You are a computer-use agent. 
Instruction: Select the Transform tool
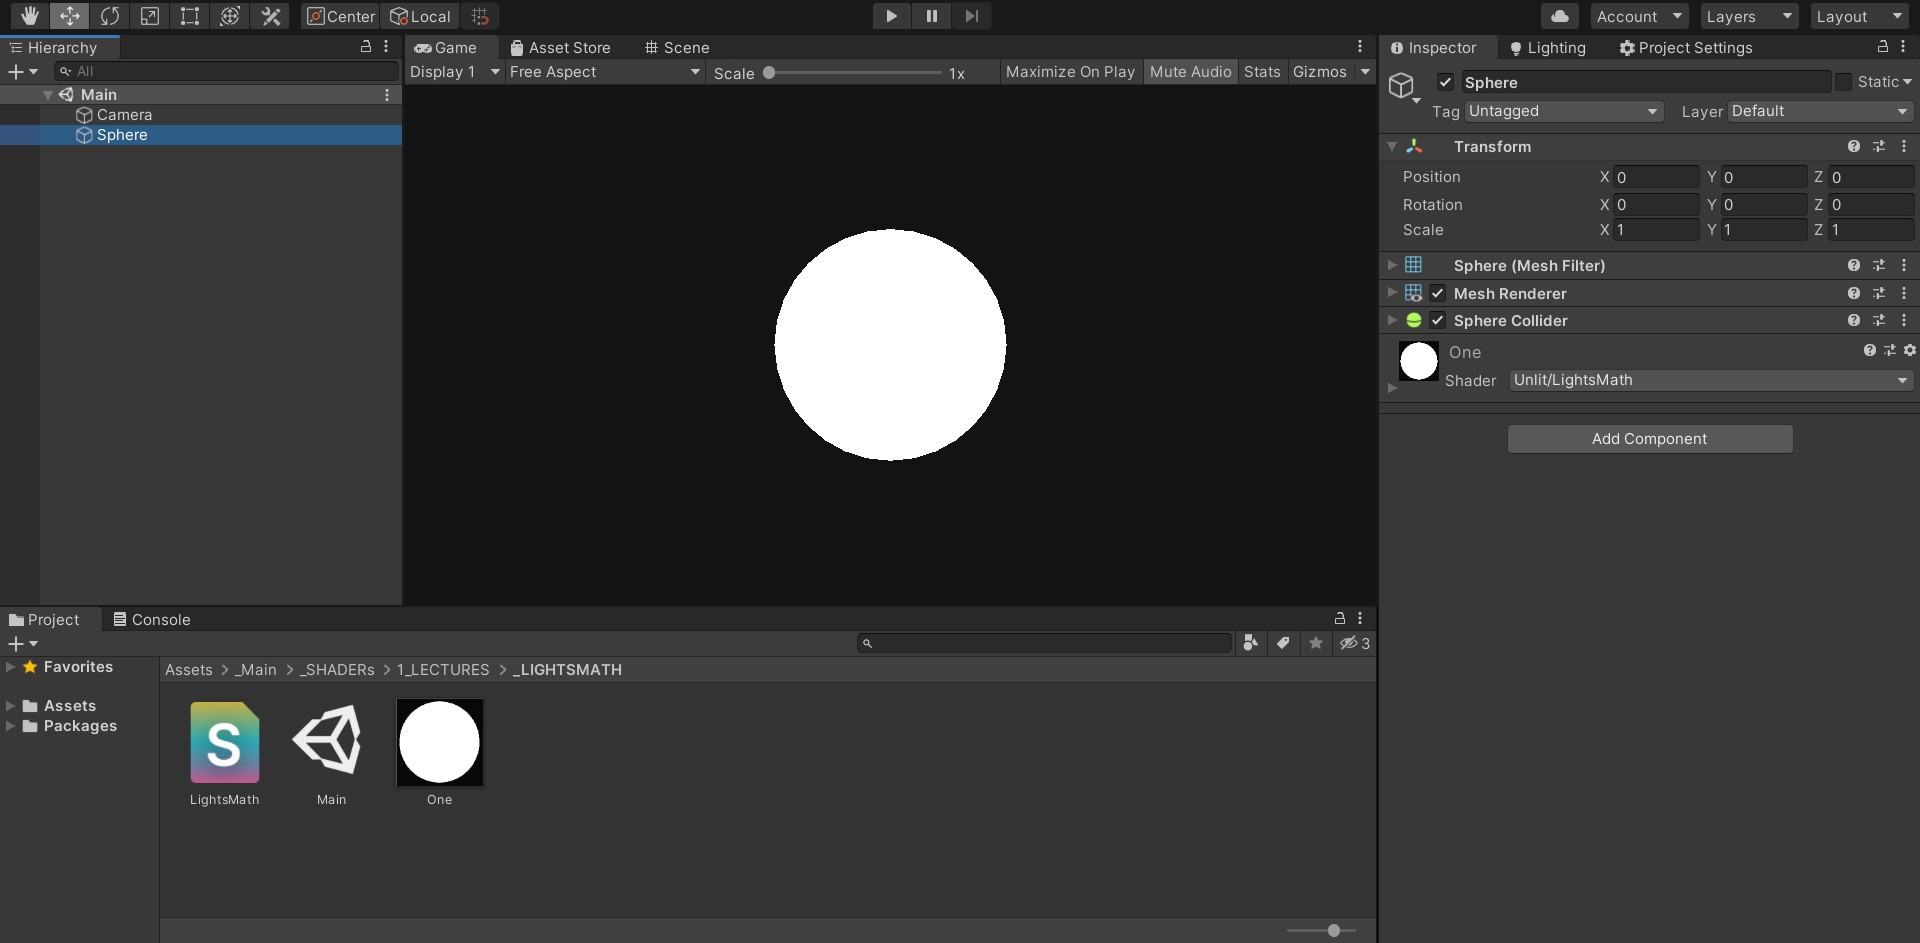click(230, 16)
